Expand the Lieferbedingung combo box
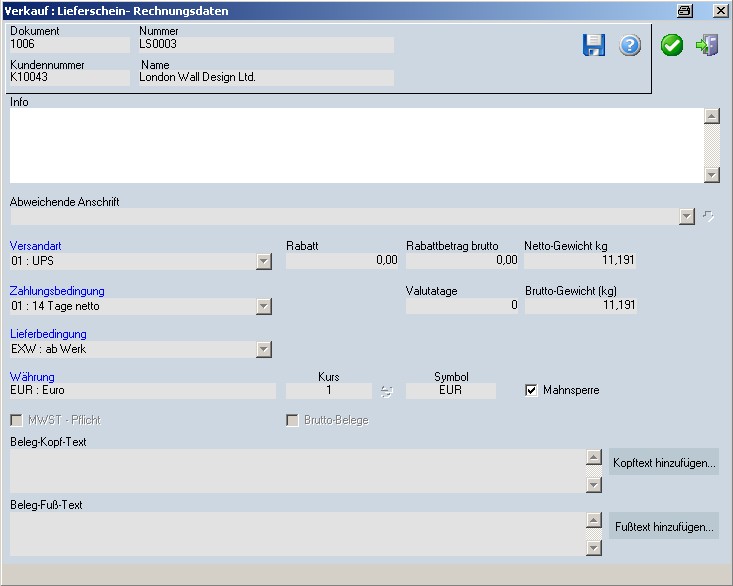Viewport: 733px width, 586px height. 264,349
